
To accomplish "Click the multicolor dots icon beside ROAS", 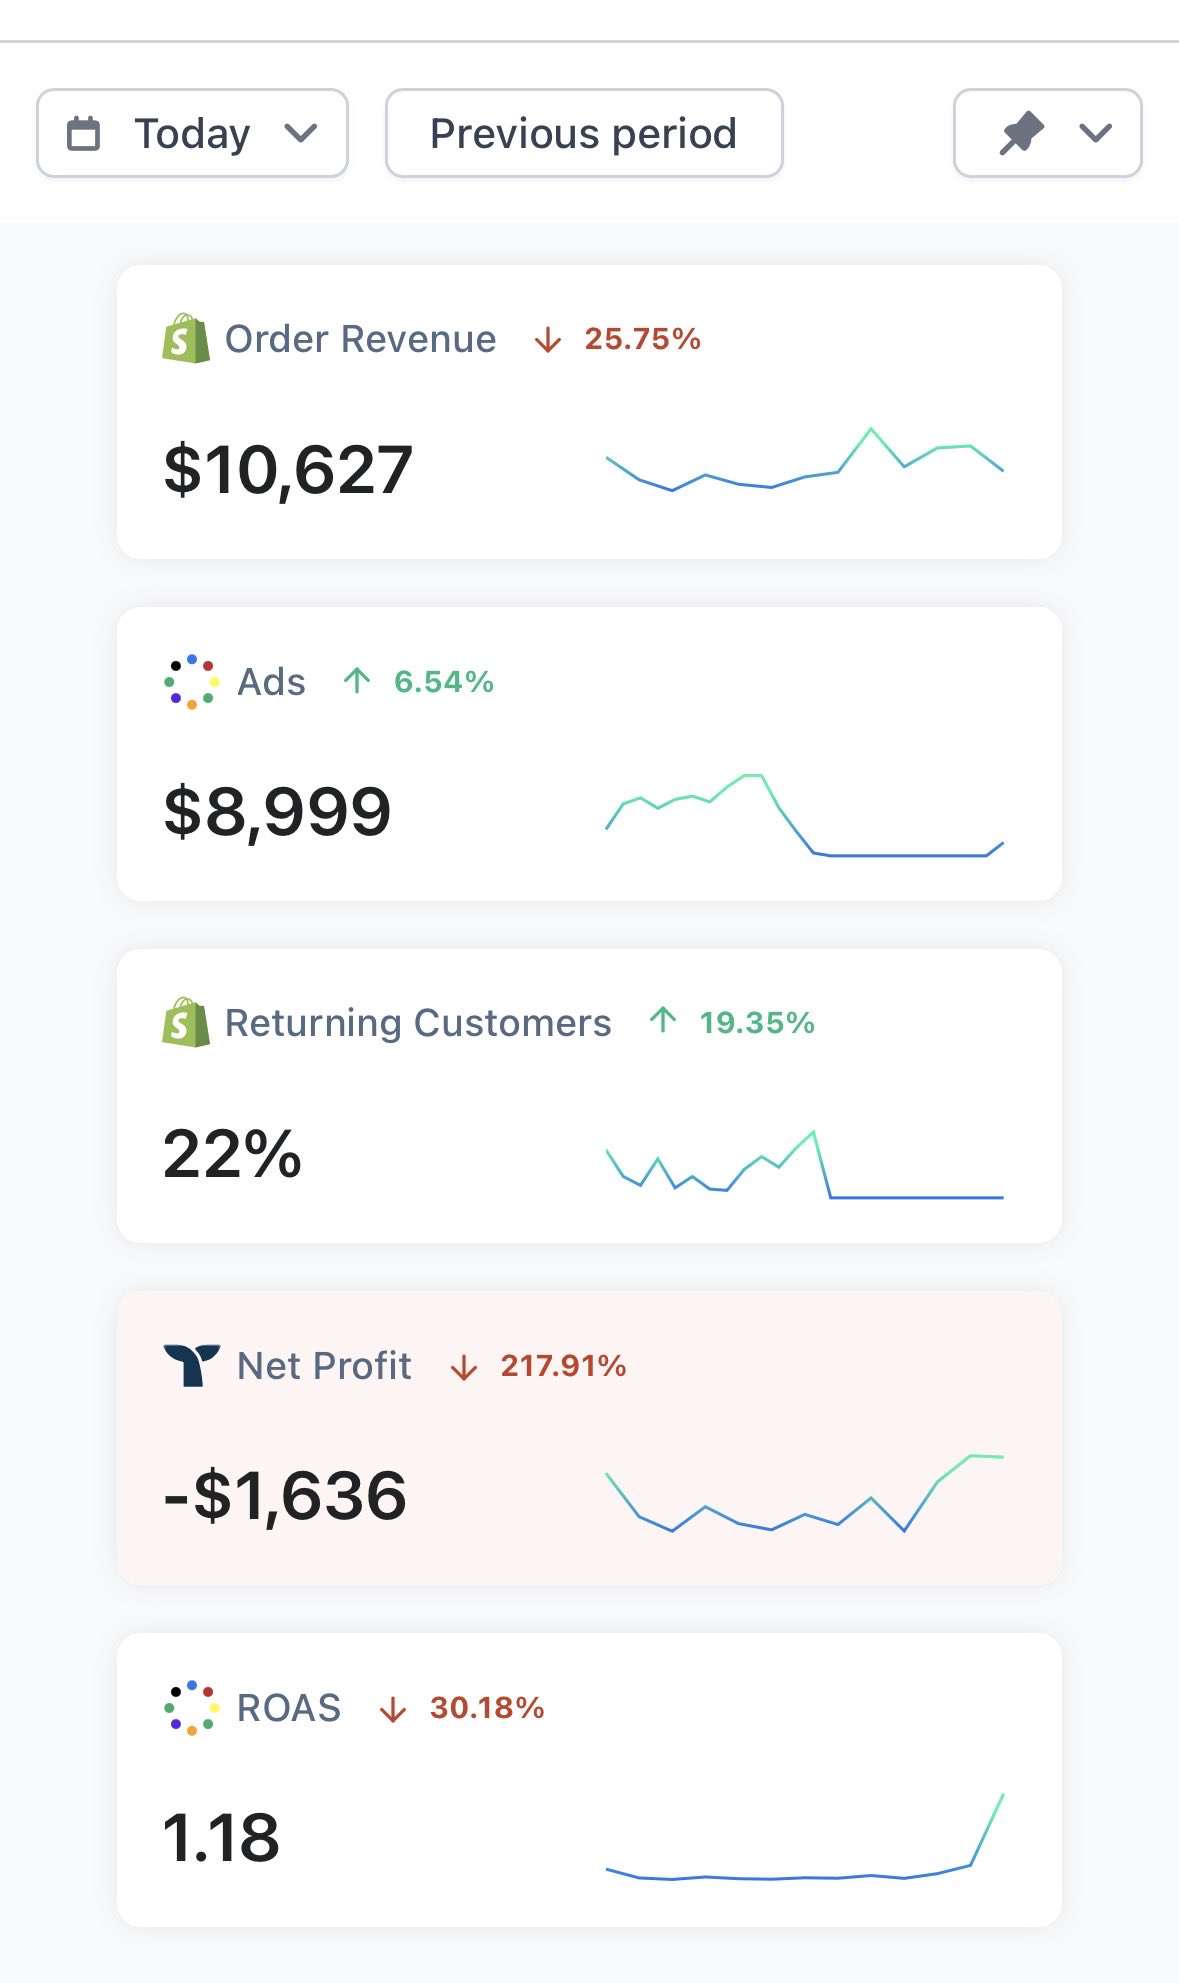I will point(191,1707).
